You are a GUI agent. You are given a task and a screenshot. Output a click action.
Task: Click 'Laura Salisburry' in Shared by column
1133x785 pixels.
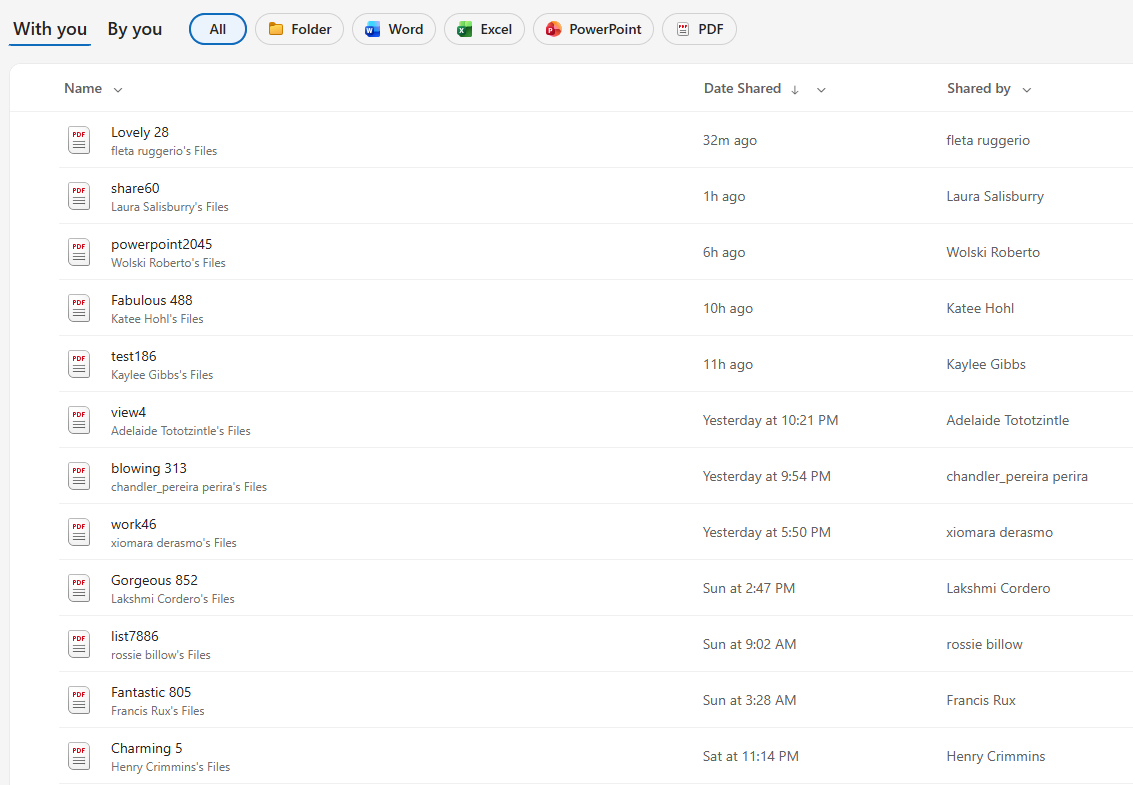[995, 196]
